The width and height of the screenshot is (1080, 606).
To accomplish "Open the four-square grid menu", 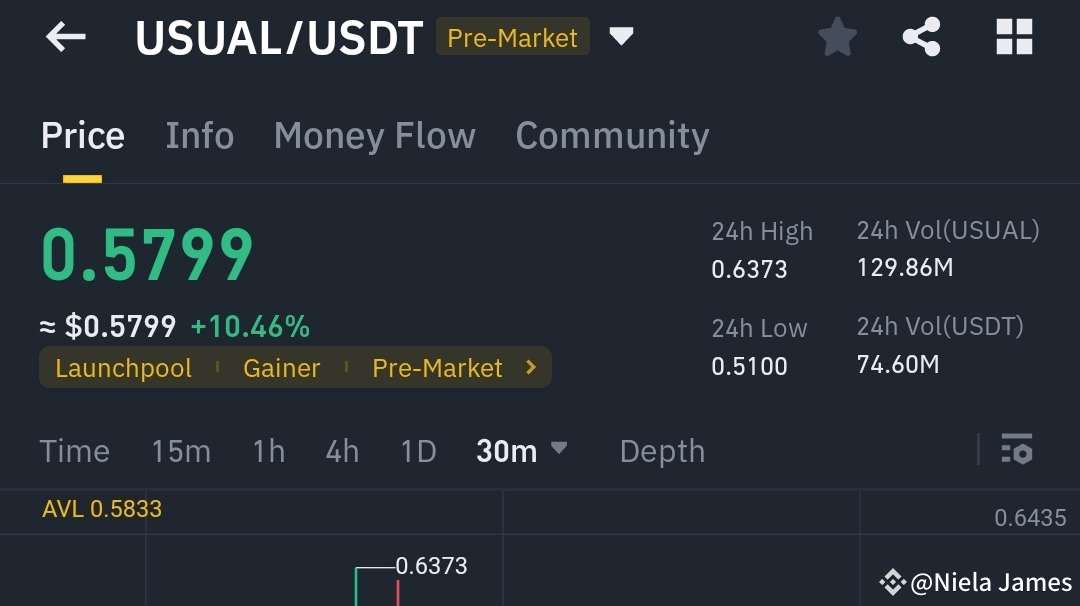I will (x=1014, y=36).
